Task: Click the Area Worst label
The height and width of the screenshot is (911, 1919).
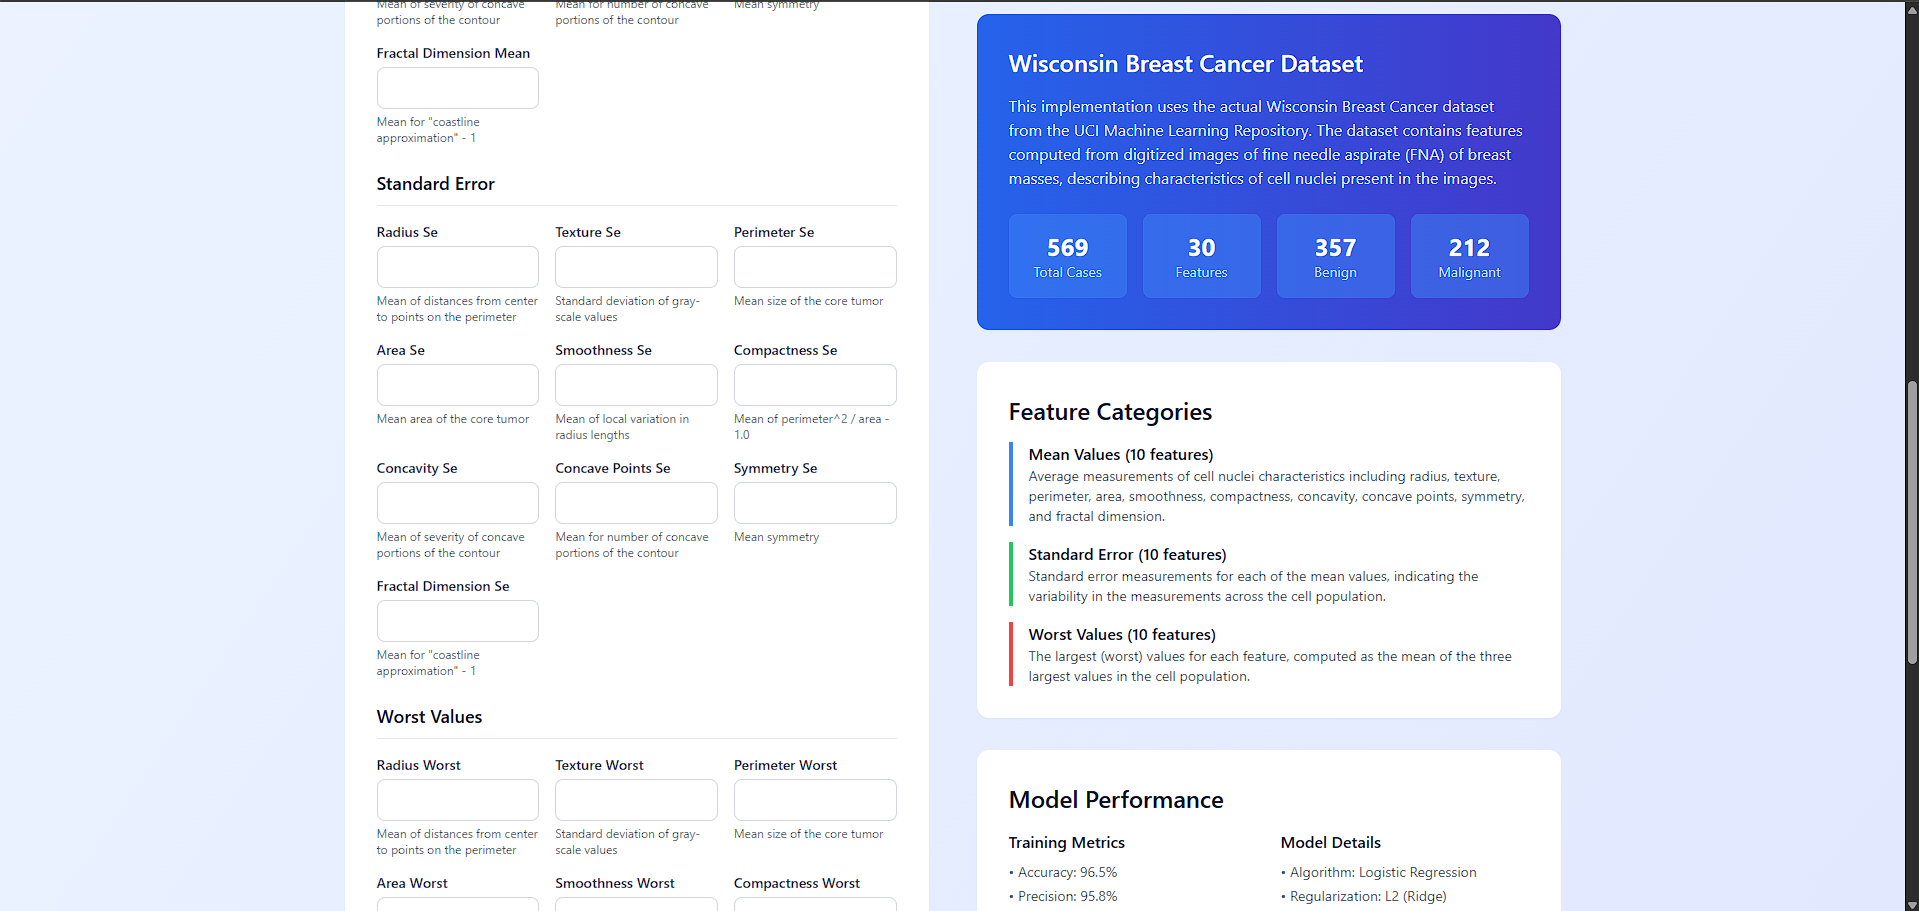Action: [412, 883]
